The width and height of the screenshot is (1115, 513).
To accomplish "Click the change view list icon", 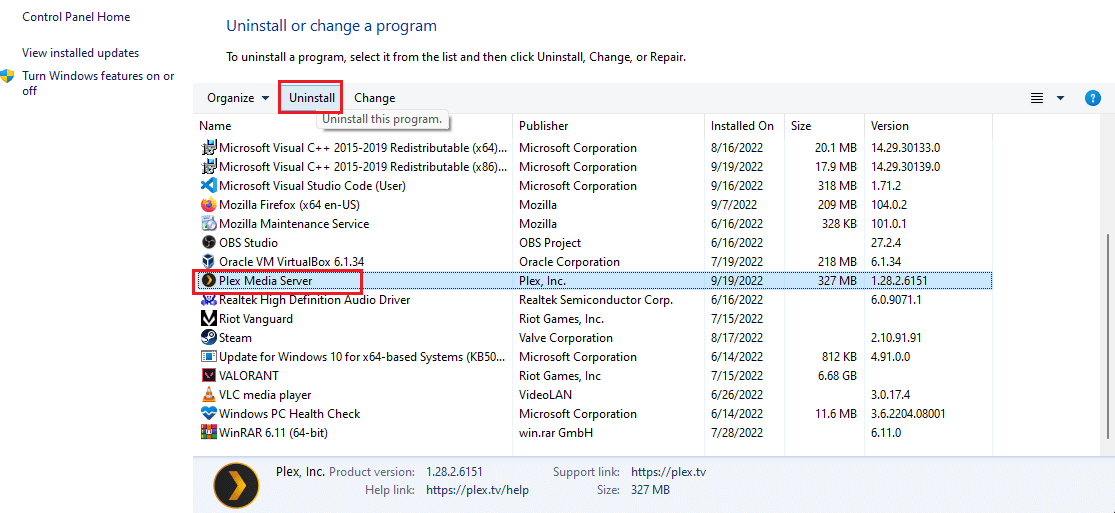I will [x=1037, y=98].
